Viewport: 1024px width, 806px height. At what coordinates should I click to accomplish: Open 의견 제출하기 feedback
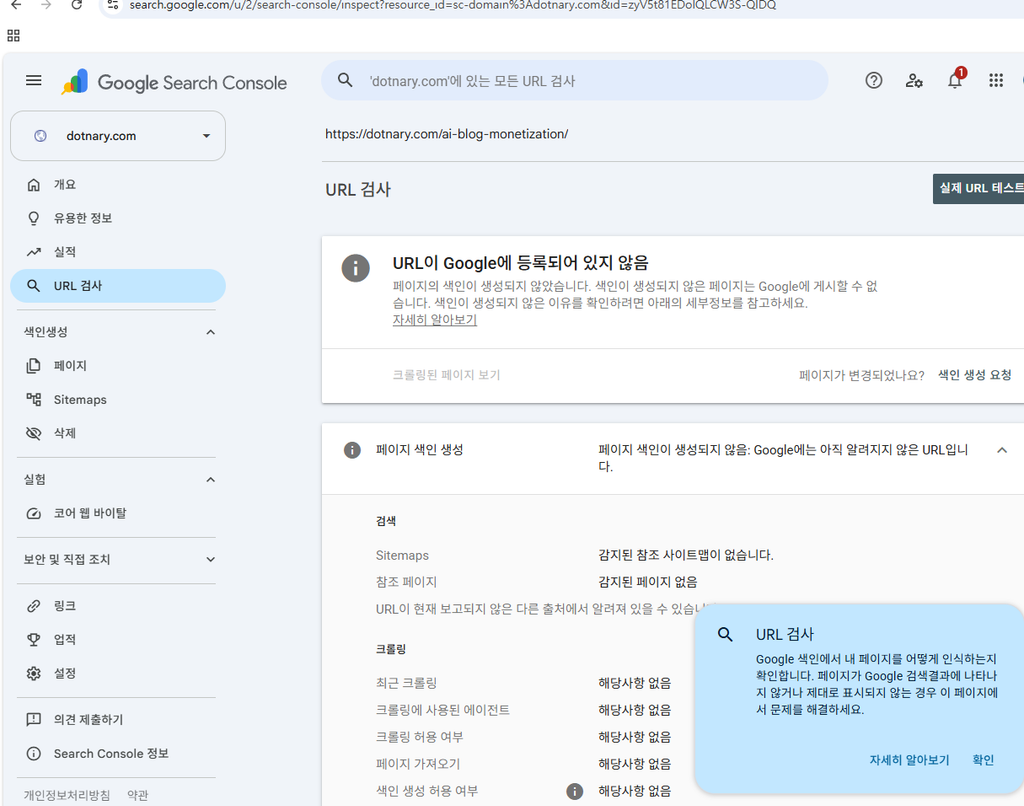point(118,720)
